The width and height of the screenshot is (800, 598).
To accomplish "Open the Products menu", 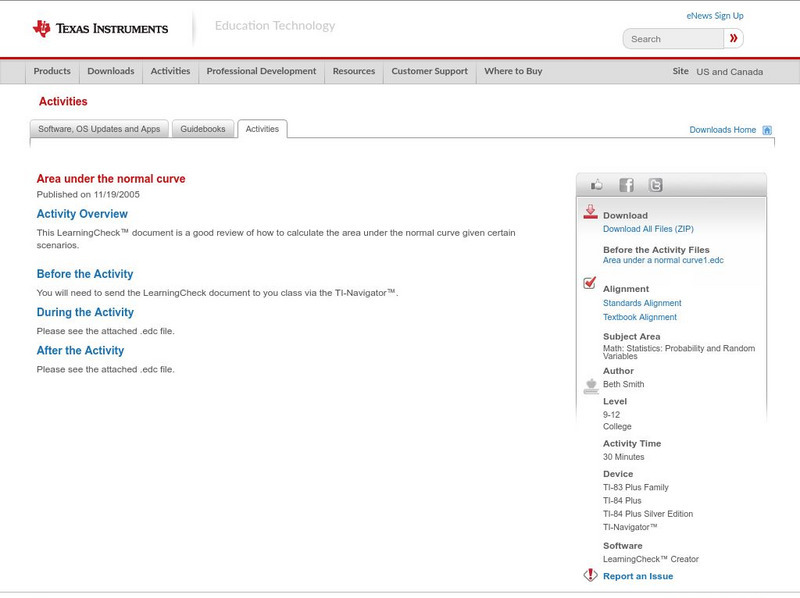I will pyautogui.click(x=52, y=71).
